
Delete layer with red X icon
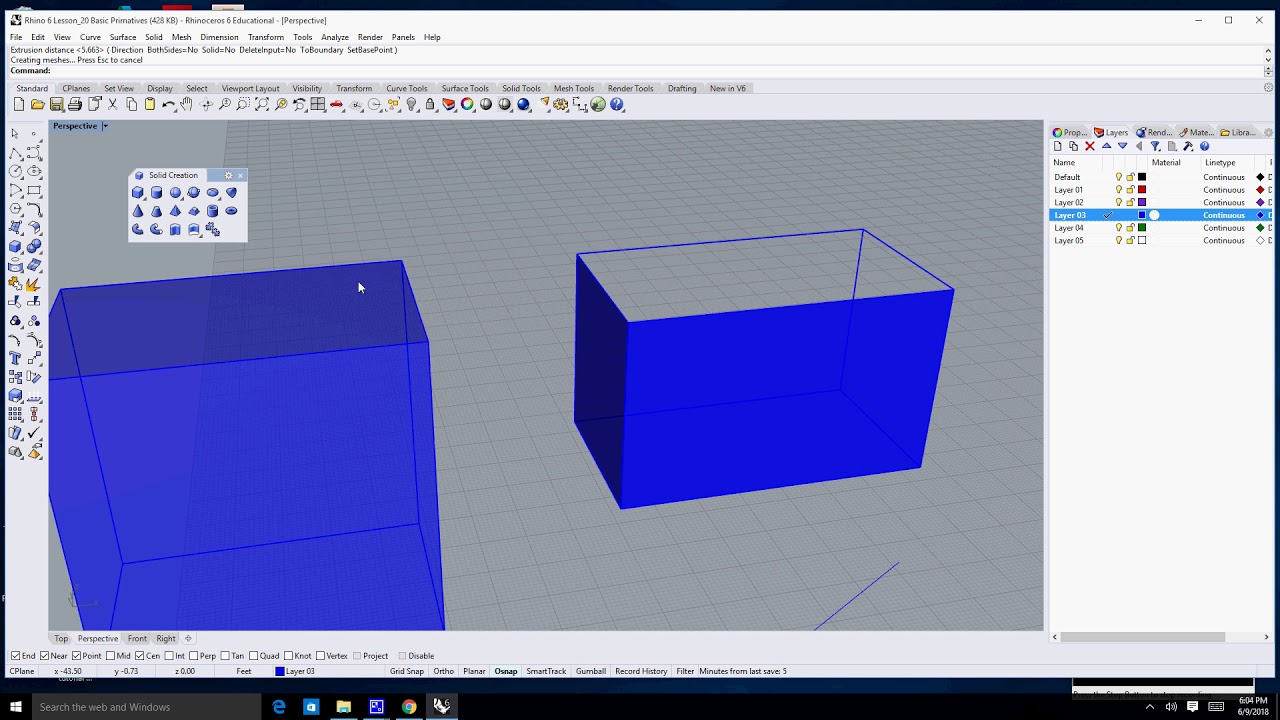tap(1090, 146)
